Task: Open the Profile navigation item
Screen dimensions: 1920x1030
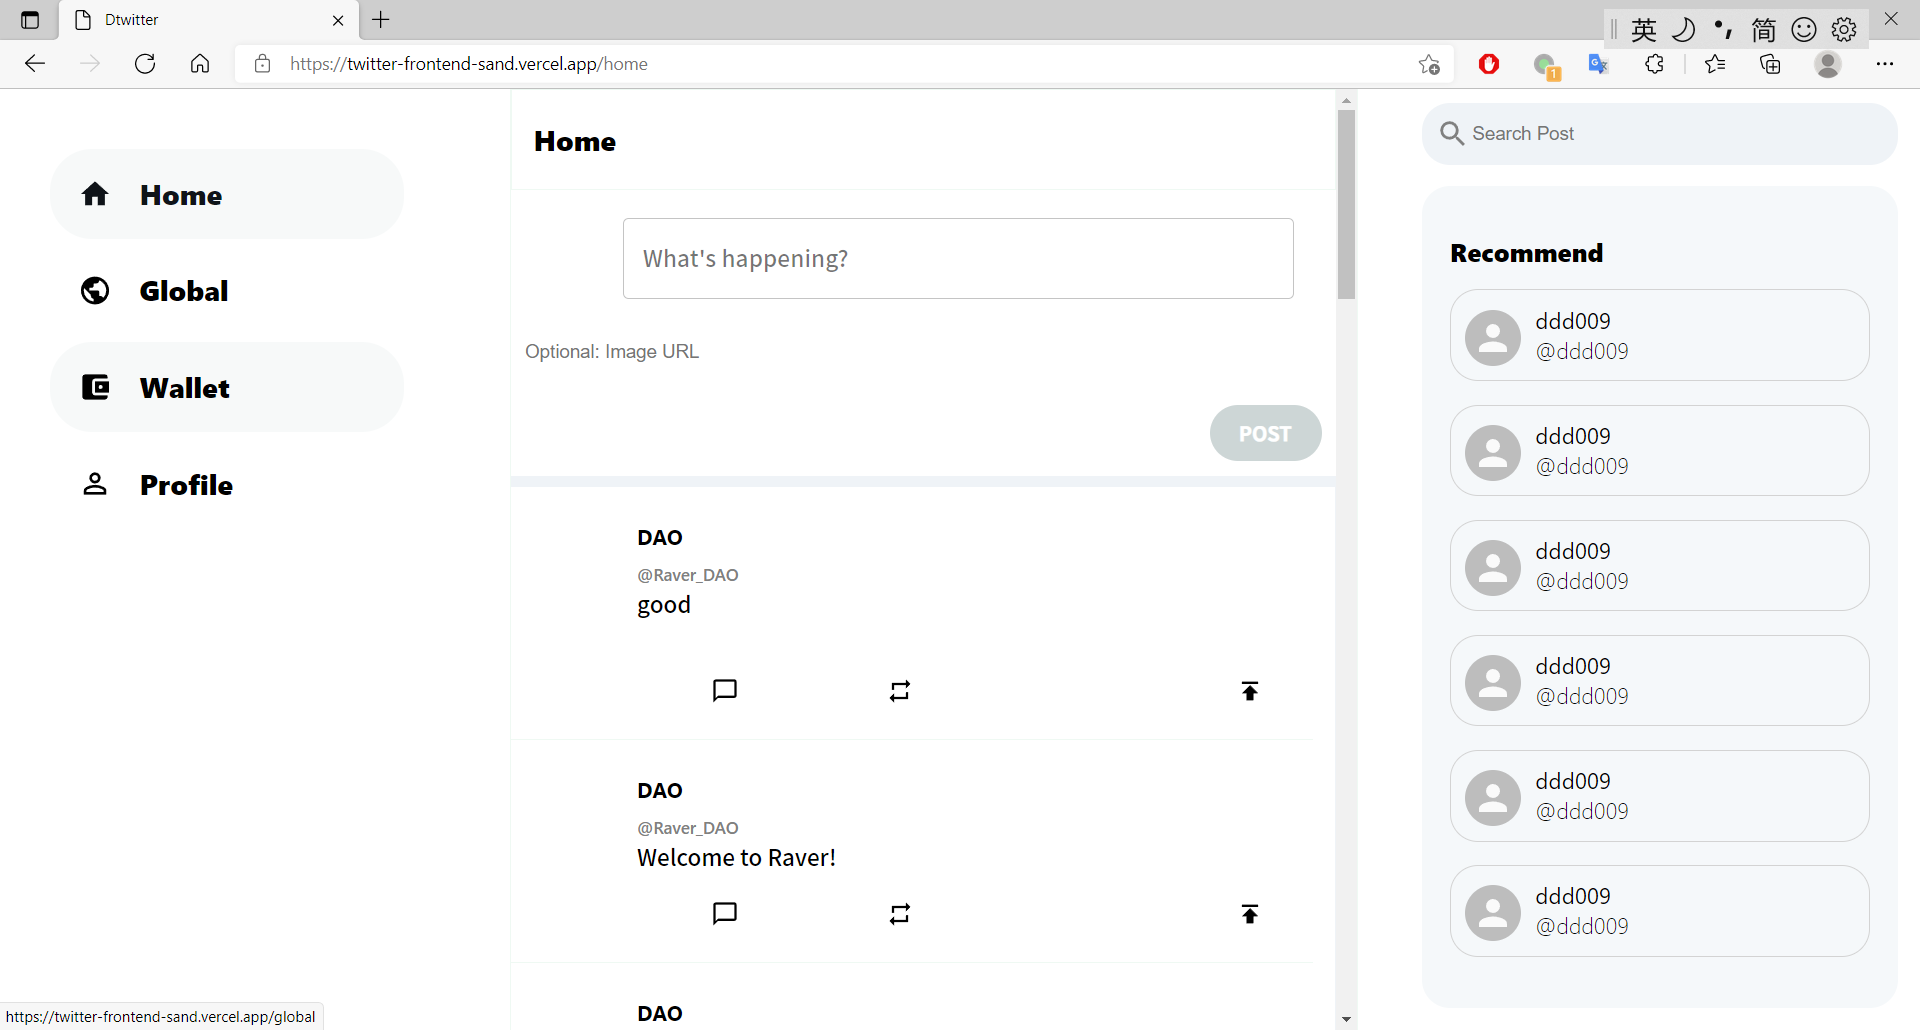Action: point(227,484)
